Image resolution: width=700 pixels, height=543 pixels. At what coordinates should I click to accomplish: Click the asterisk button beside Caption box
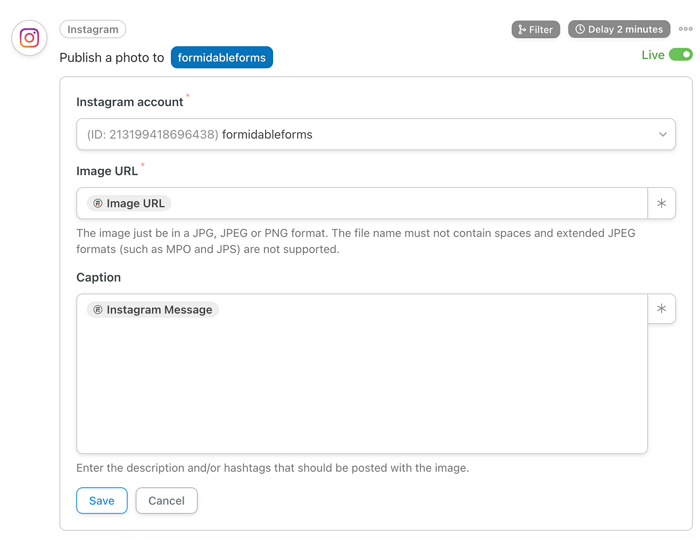coord(661,309)
